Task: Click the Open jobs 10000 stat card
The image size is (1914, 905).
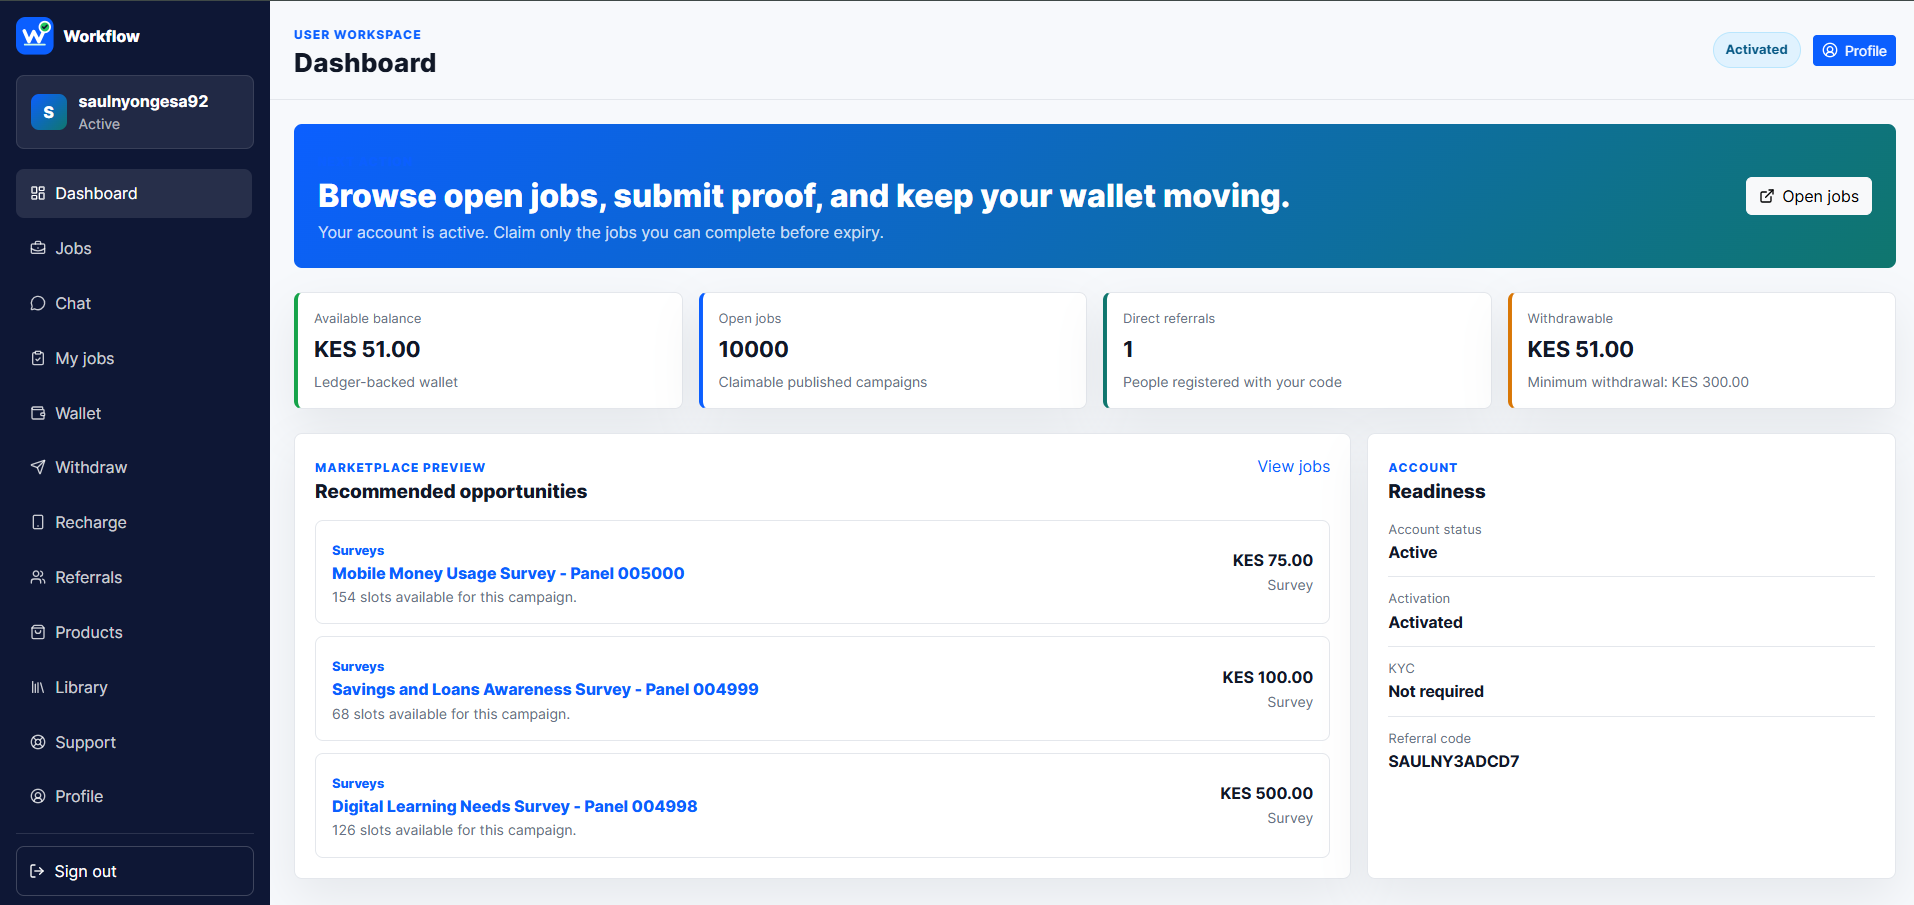Action: click(892, 350)
